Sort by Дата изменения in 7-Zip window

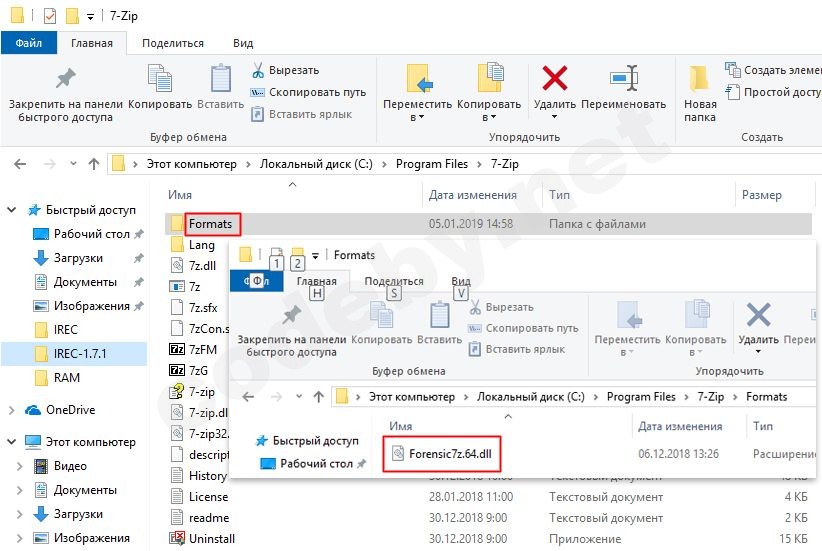472,195
